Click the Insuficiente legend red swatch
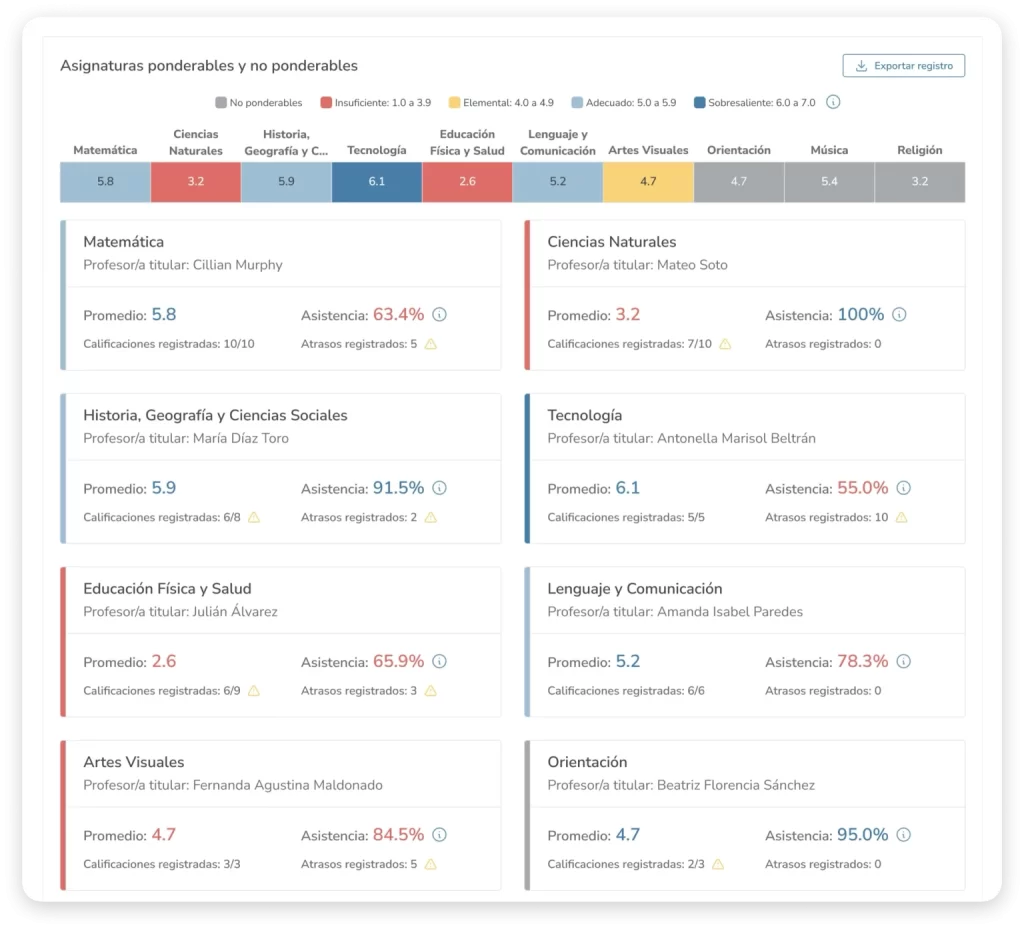Image resolution: width=1024 pixels, height=929 pixels. (x=326, y=102)
